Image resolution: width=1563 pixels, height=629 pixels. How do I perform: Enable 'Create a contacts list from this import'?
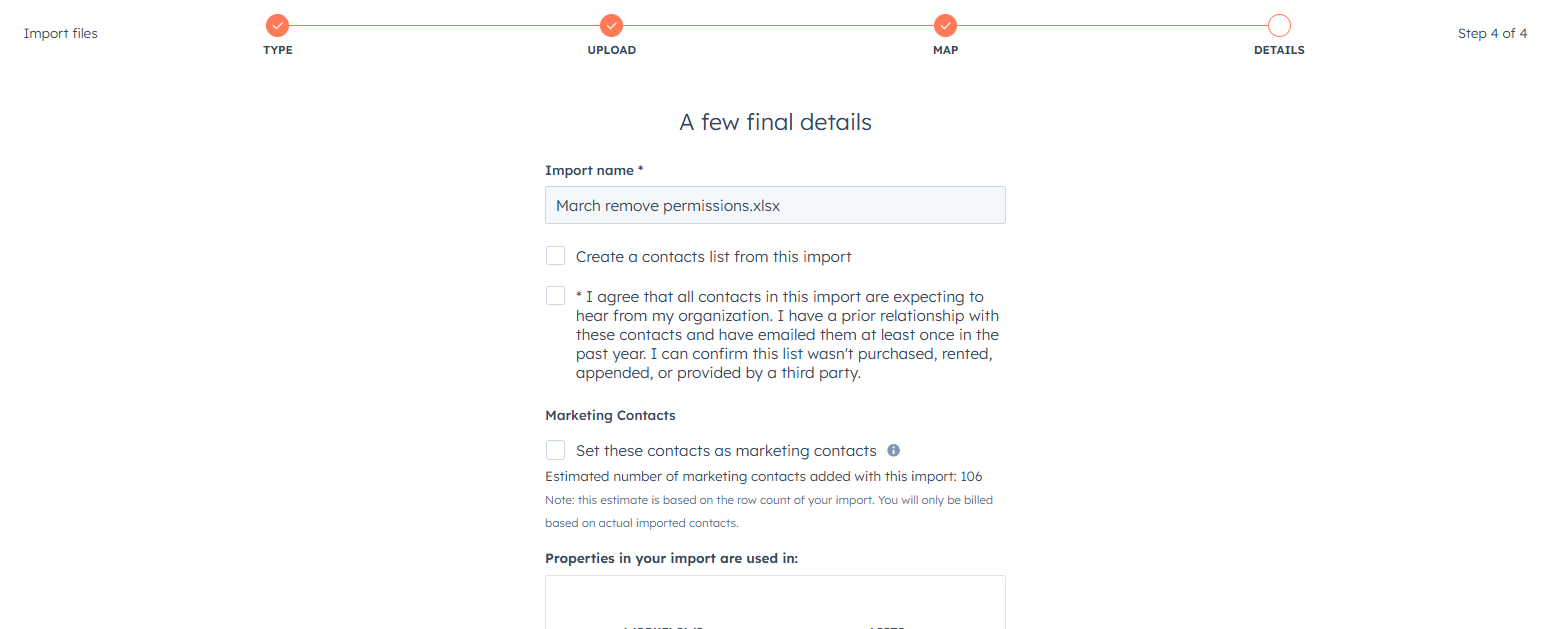[555, 255]
